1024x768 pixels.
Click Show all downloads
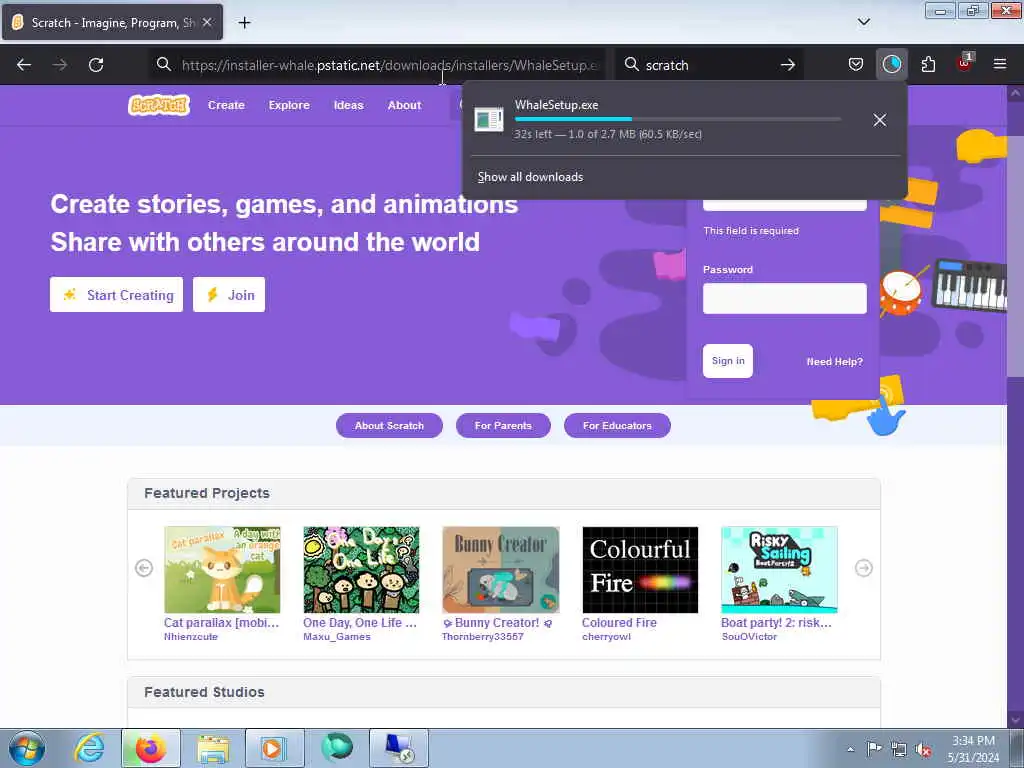click(x=530, y=177)
